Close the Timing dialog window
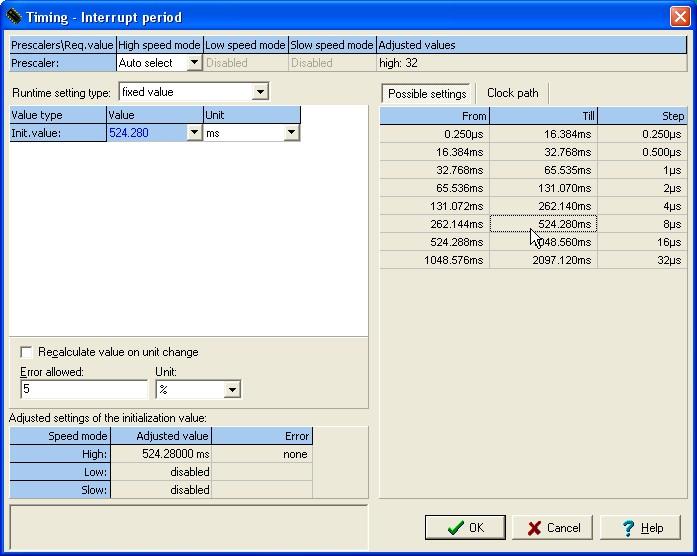The height and width of the screenshot is (556, 697). (680, 17)
